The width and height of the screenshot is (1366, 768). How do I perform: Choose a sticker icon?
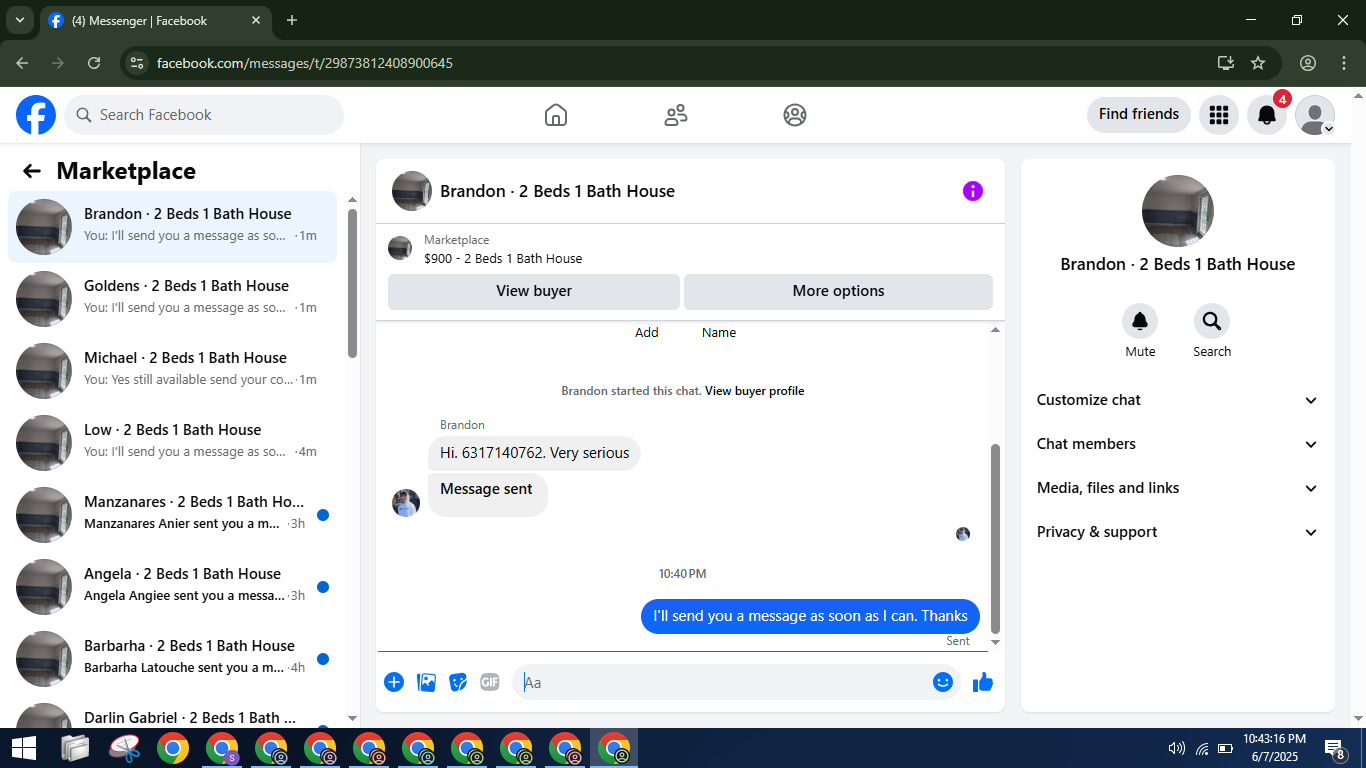[x=458, y=682]
